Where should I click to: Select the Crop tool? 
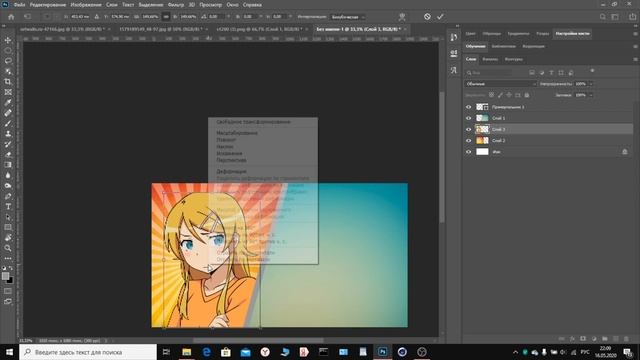8,82
